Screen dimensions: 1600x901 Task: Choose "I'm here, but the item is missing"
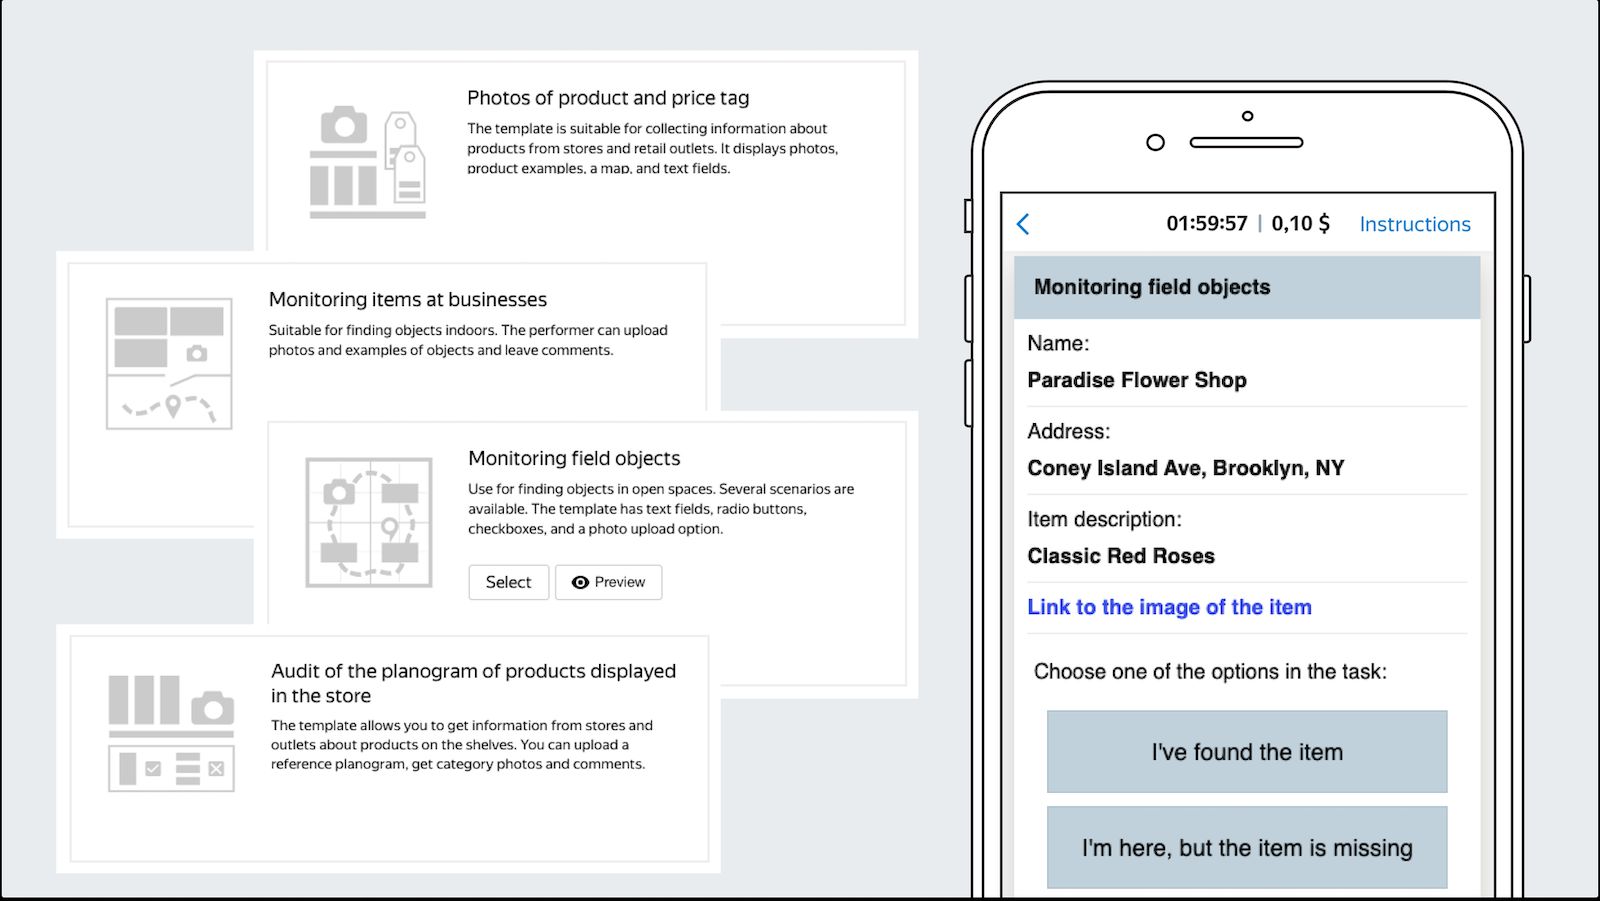pos(1247,848)
